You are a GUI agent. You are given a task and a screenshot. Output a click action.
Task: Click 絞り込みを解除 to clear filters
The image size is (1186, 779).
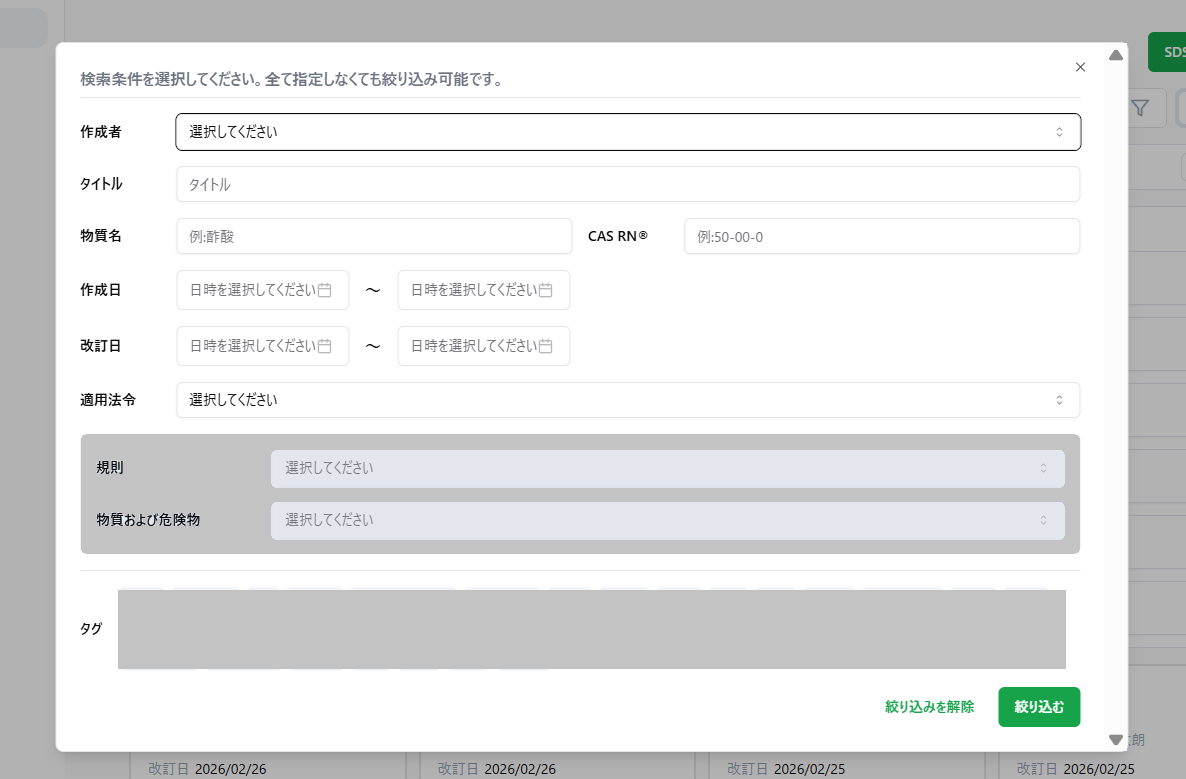tap(929, 707)
